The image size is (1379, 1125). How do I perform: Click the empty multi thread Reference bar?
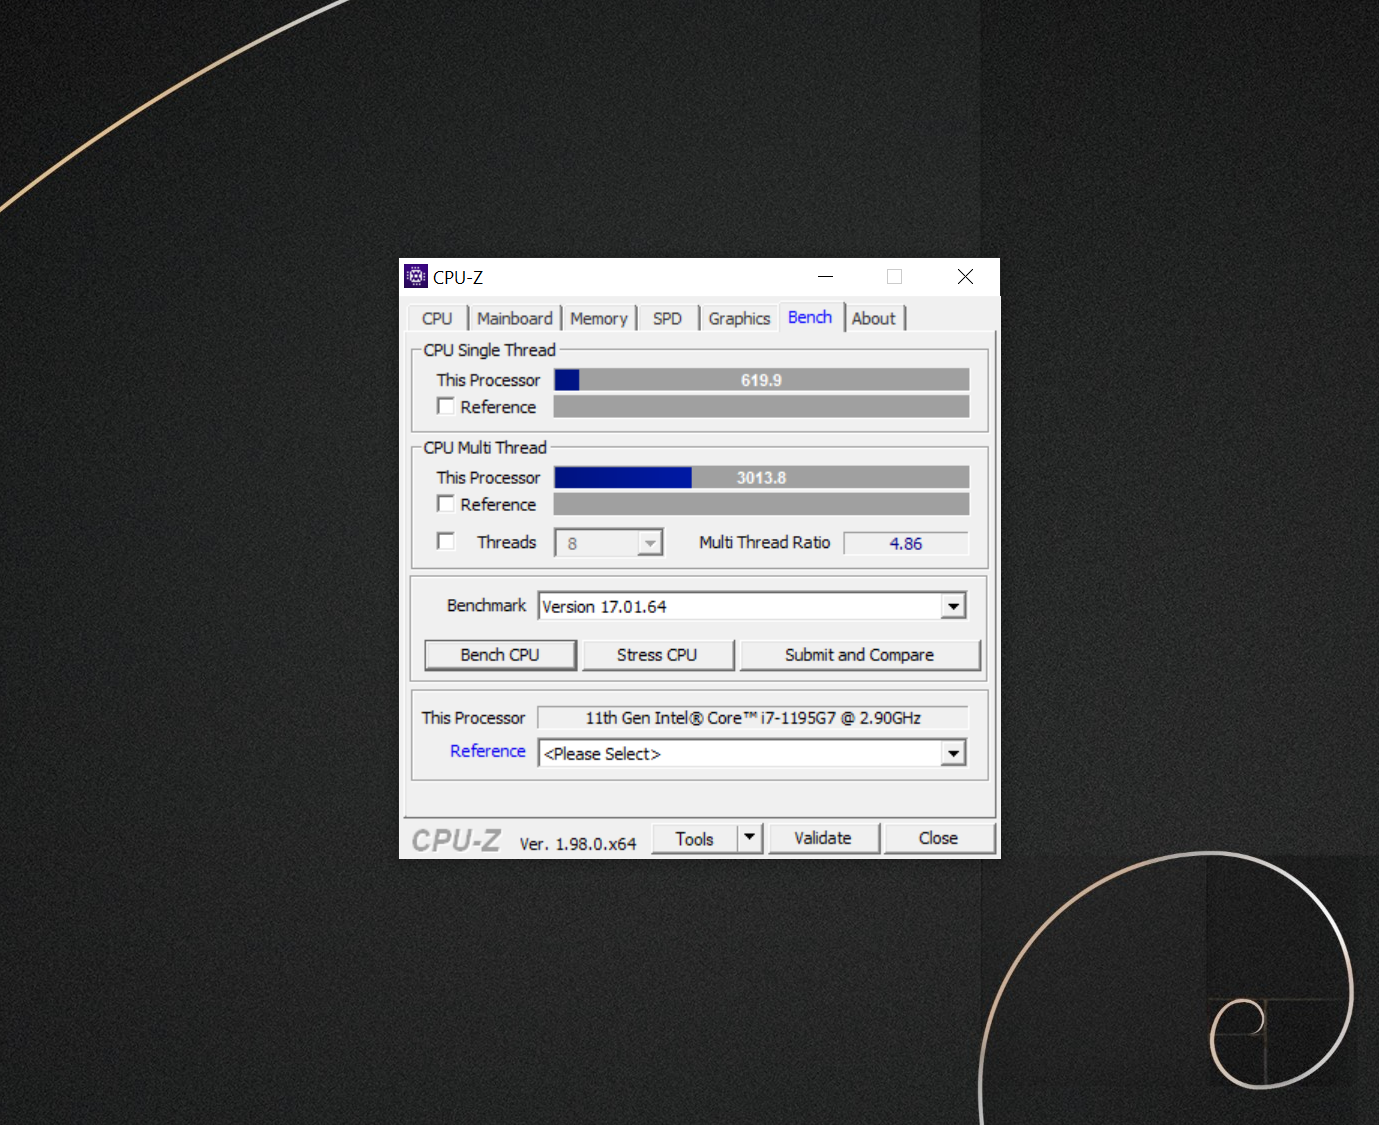point(761,504)
